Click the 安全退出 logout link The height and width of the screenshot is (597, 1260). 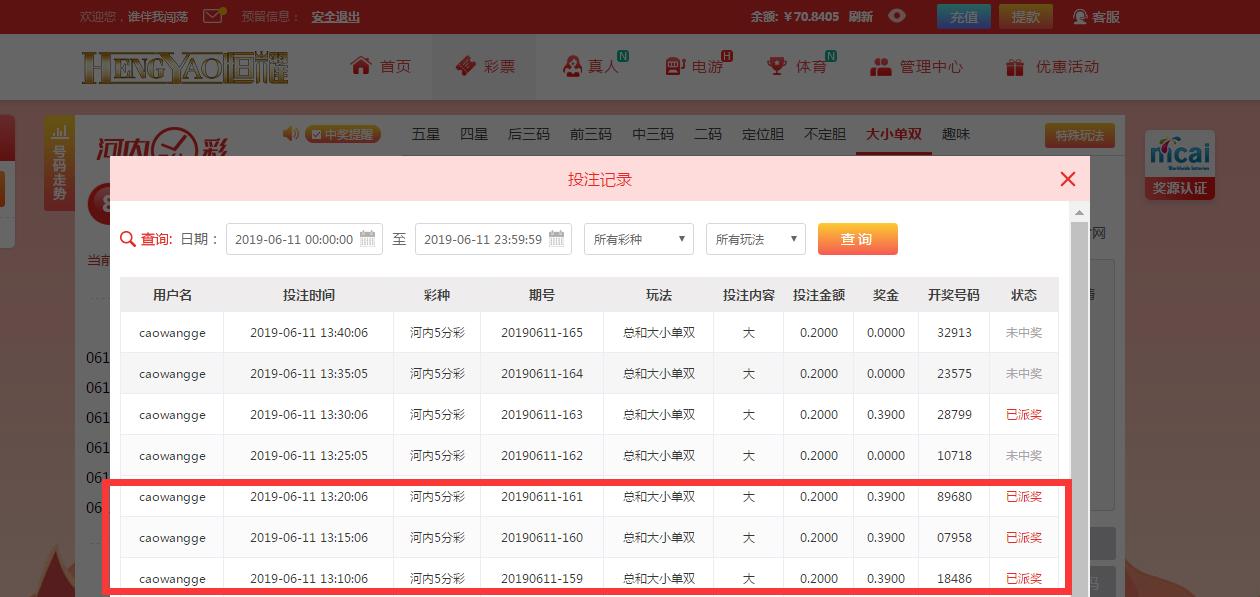[335, 17]
